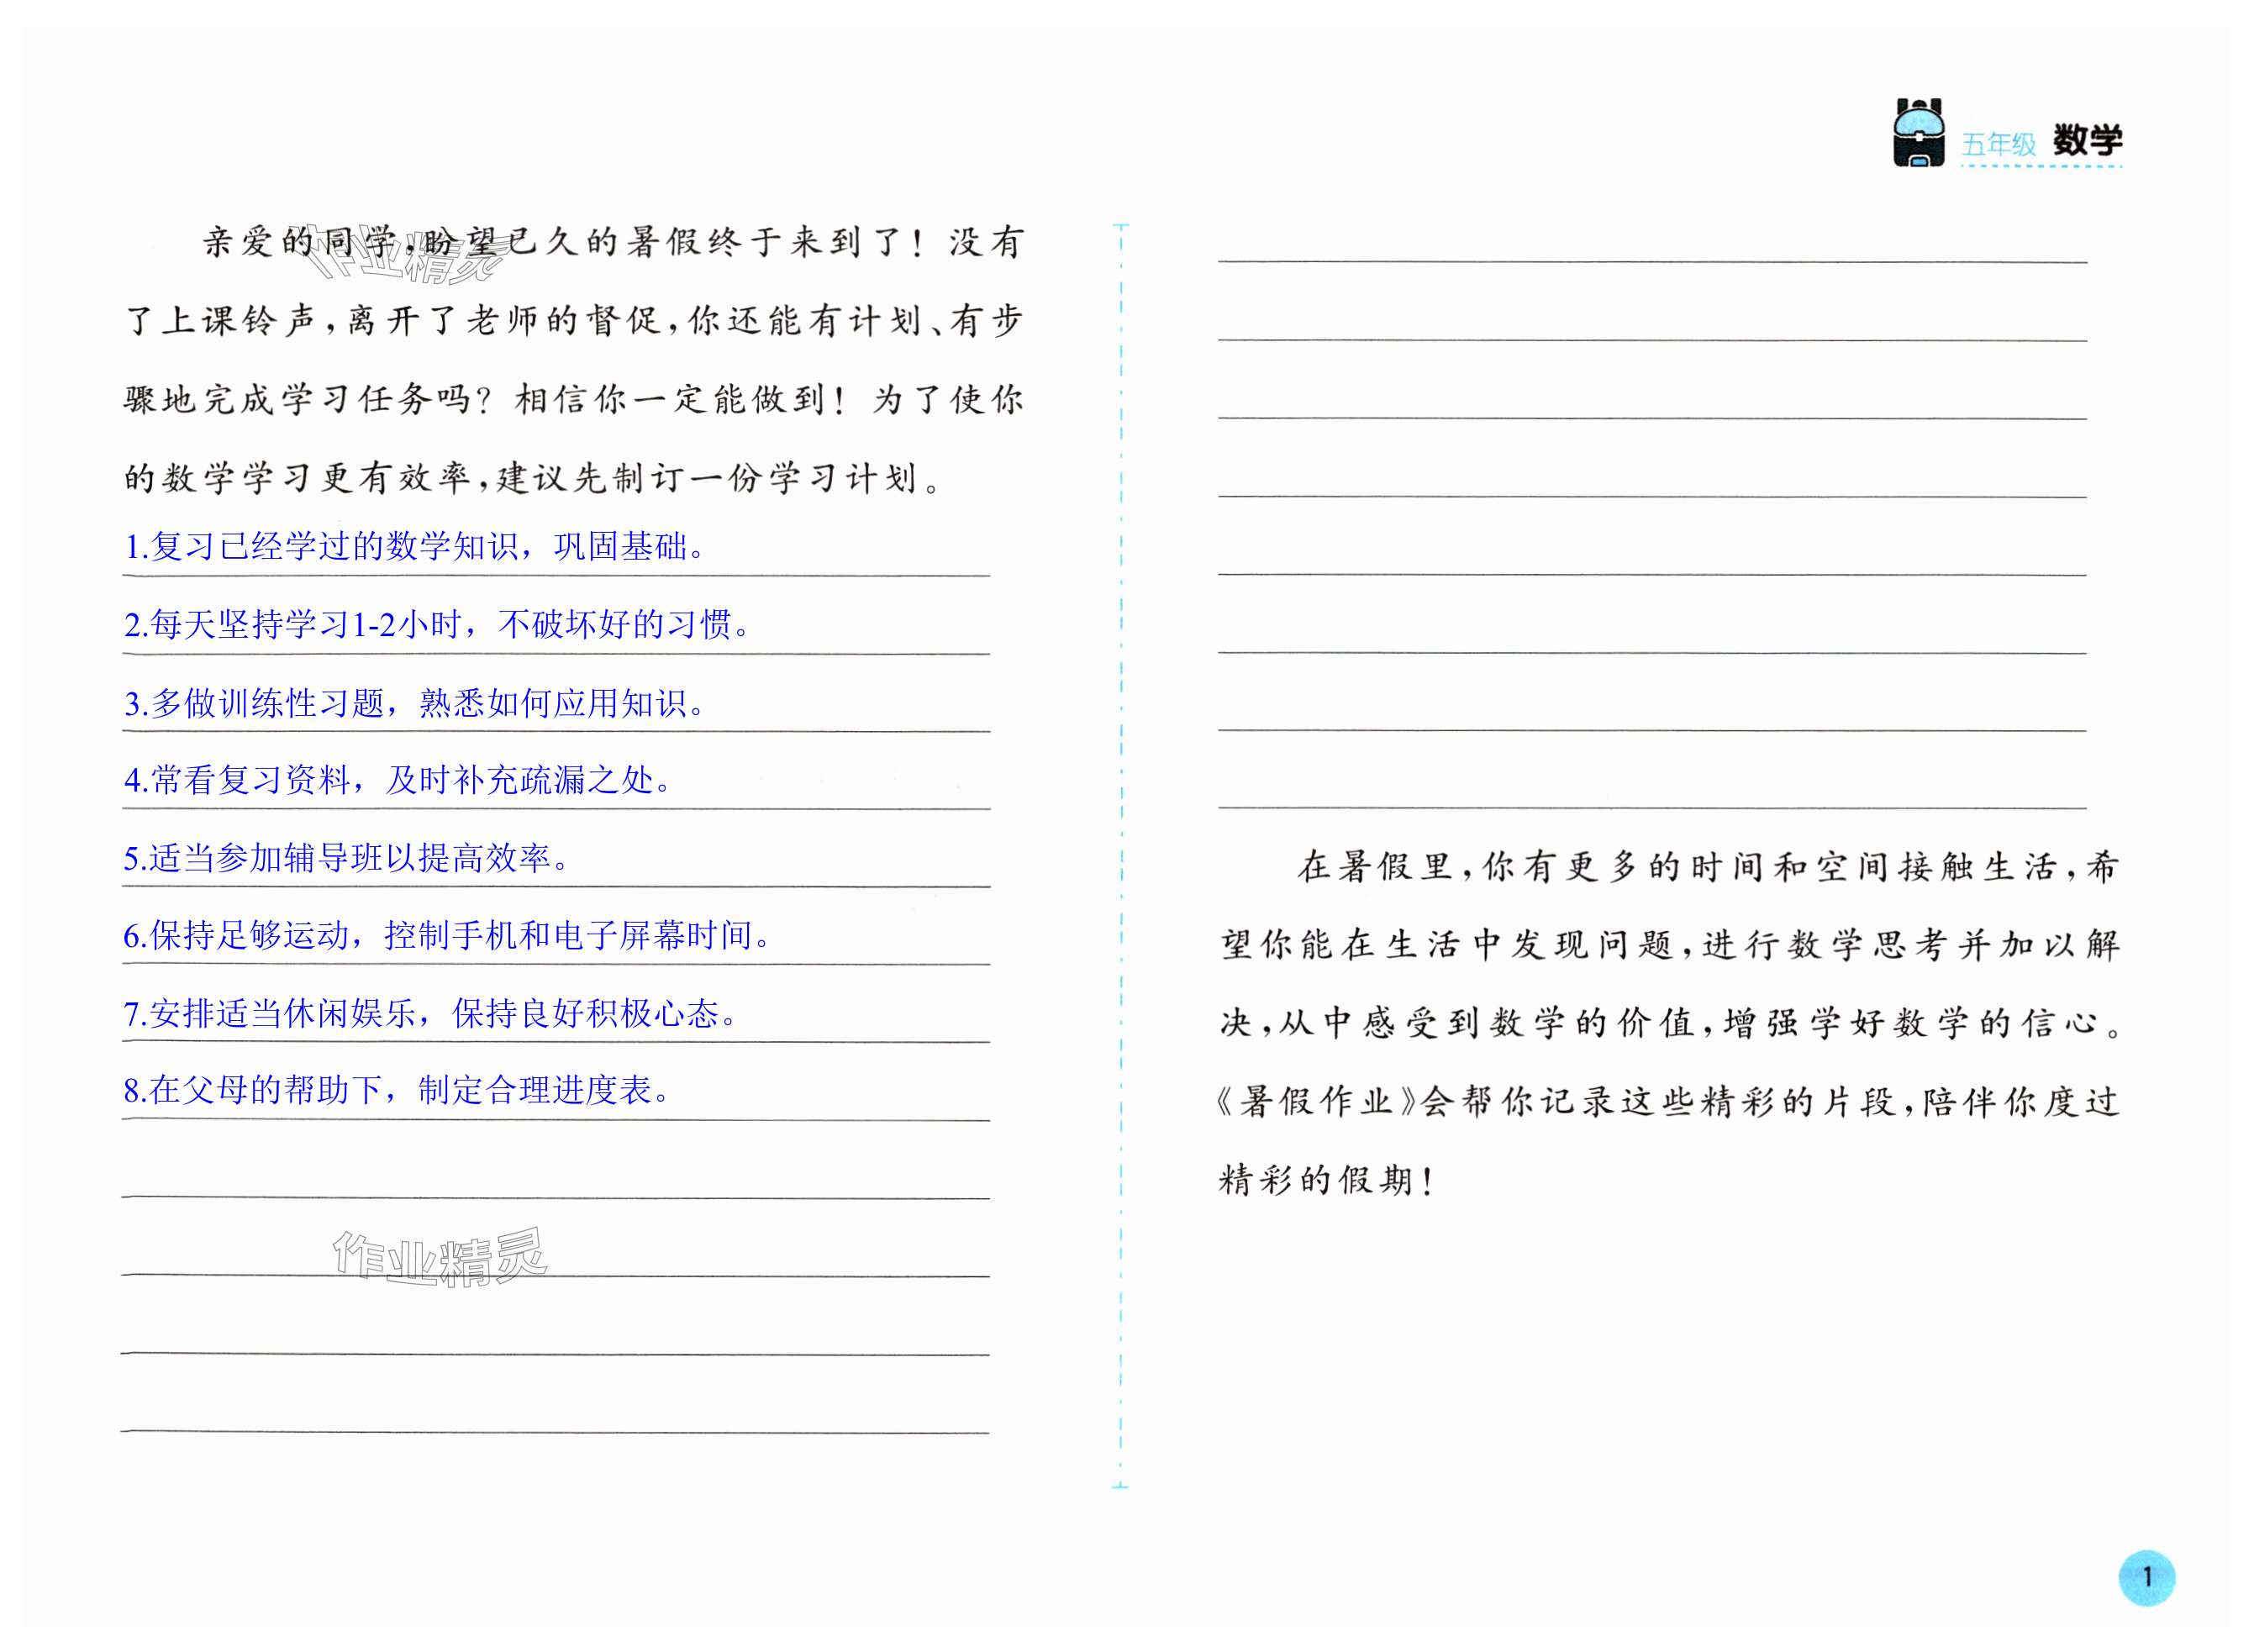Select answer line 8 about 在父母的帮助下

(397, 1090)
